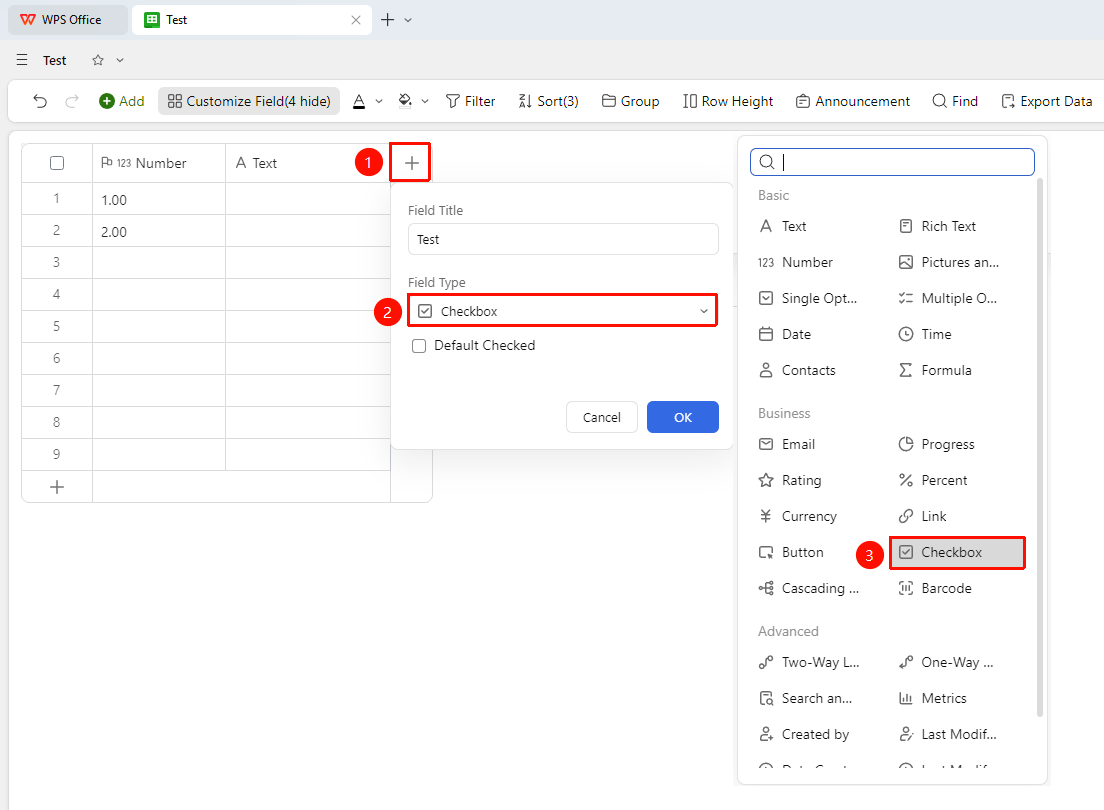Screen dimensions: 1104x810
Task: Confirm with the OK button
Action: pos(683,417)
